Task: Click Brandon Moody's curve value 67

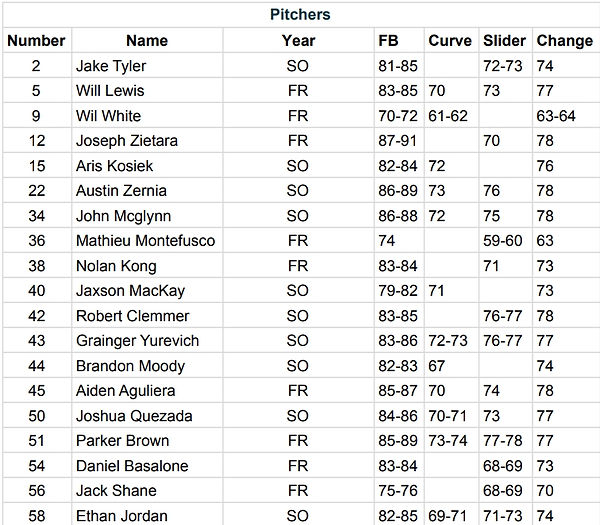Action: pyautogui.click(x=437, y=366)
